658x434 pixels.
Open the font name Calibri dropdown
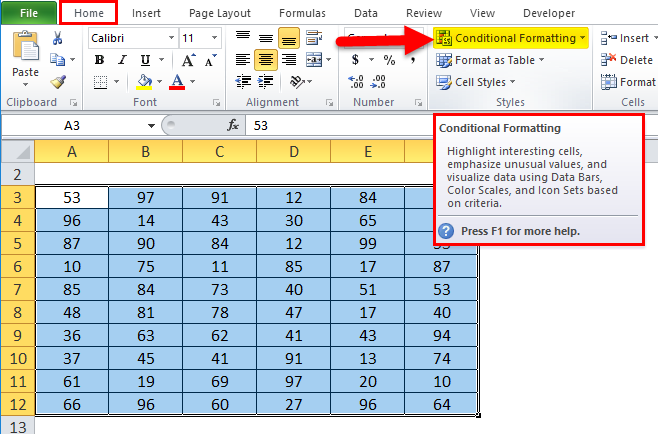[171, 38]
